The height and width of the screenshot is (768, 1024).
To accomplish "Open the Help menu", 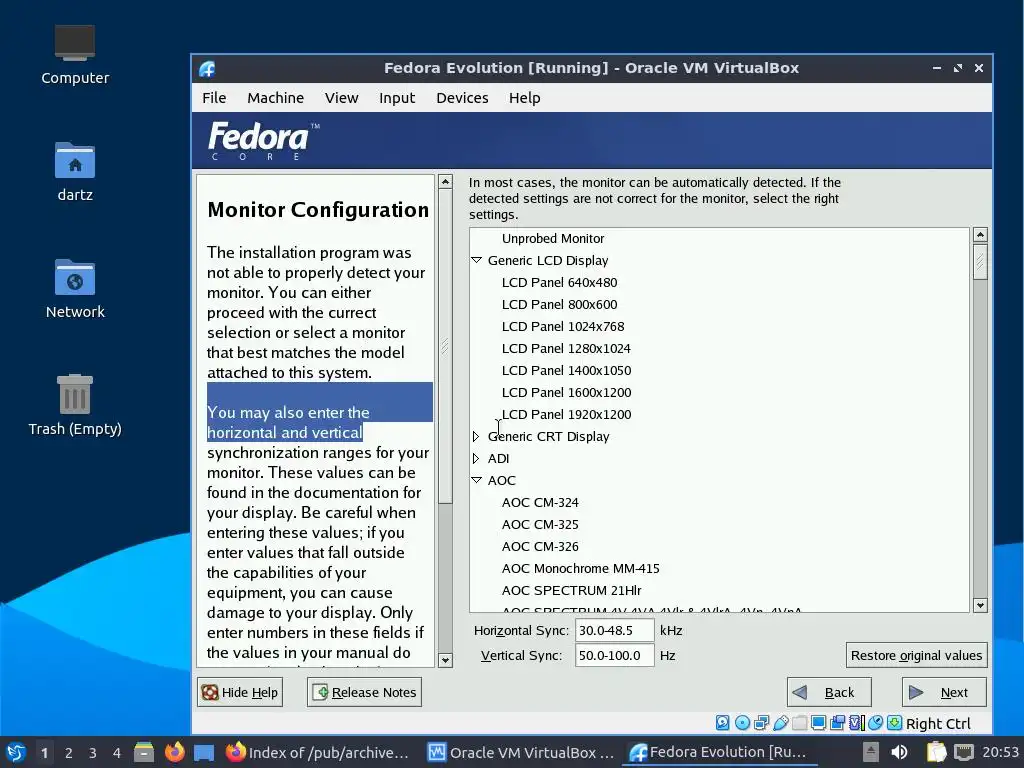I will click(x=524, y=98).
